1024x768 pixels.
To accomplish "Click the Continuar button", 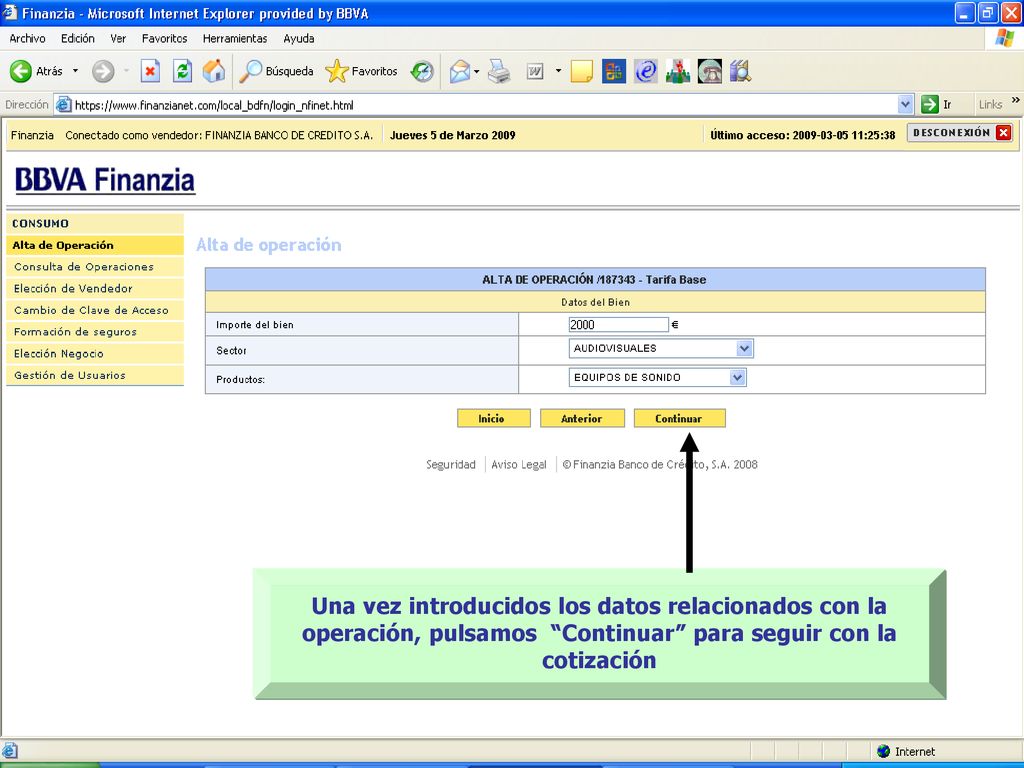I will 679,419.
